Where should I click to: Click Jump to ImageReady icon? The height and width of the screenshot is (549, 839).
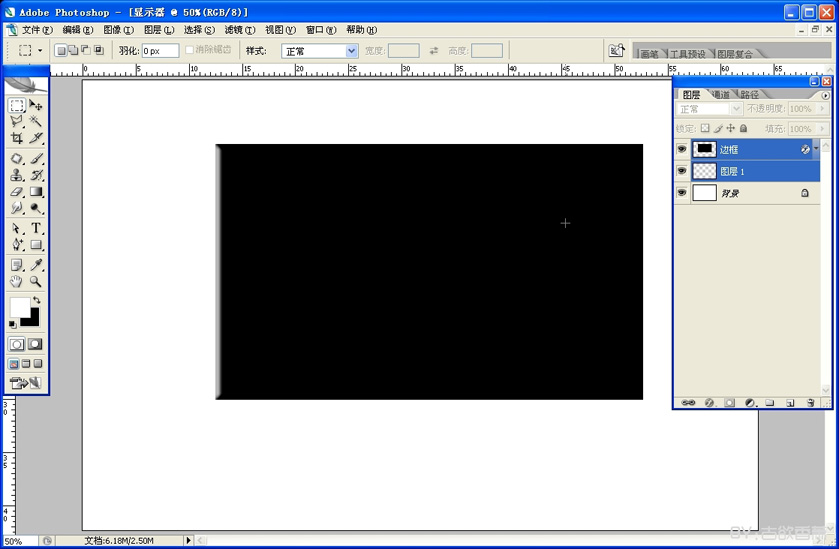25,383
